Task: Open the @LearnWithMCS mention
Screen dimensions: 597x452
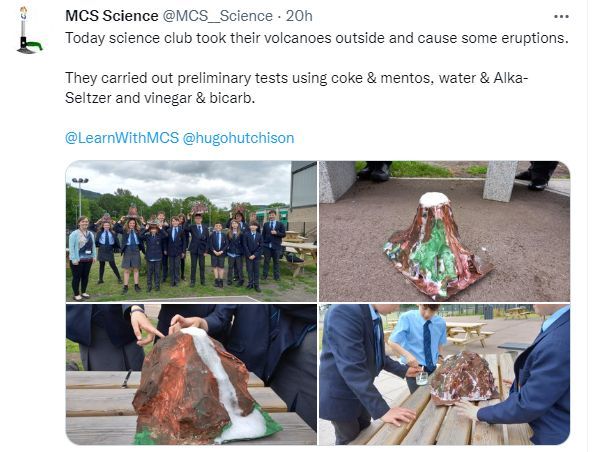Action: (122, 137)
